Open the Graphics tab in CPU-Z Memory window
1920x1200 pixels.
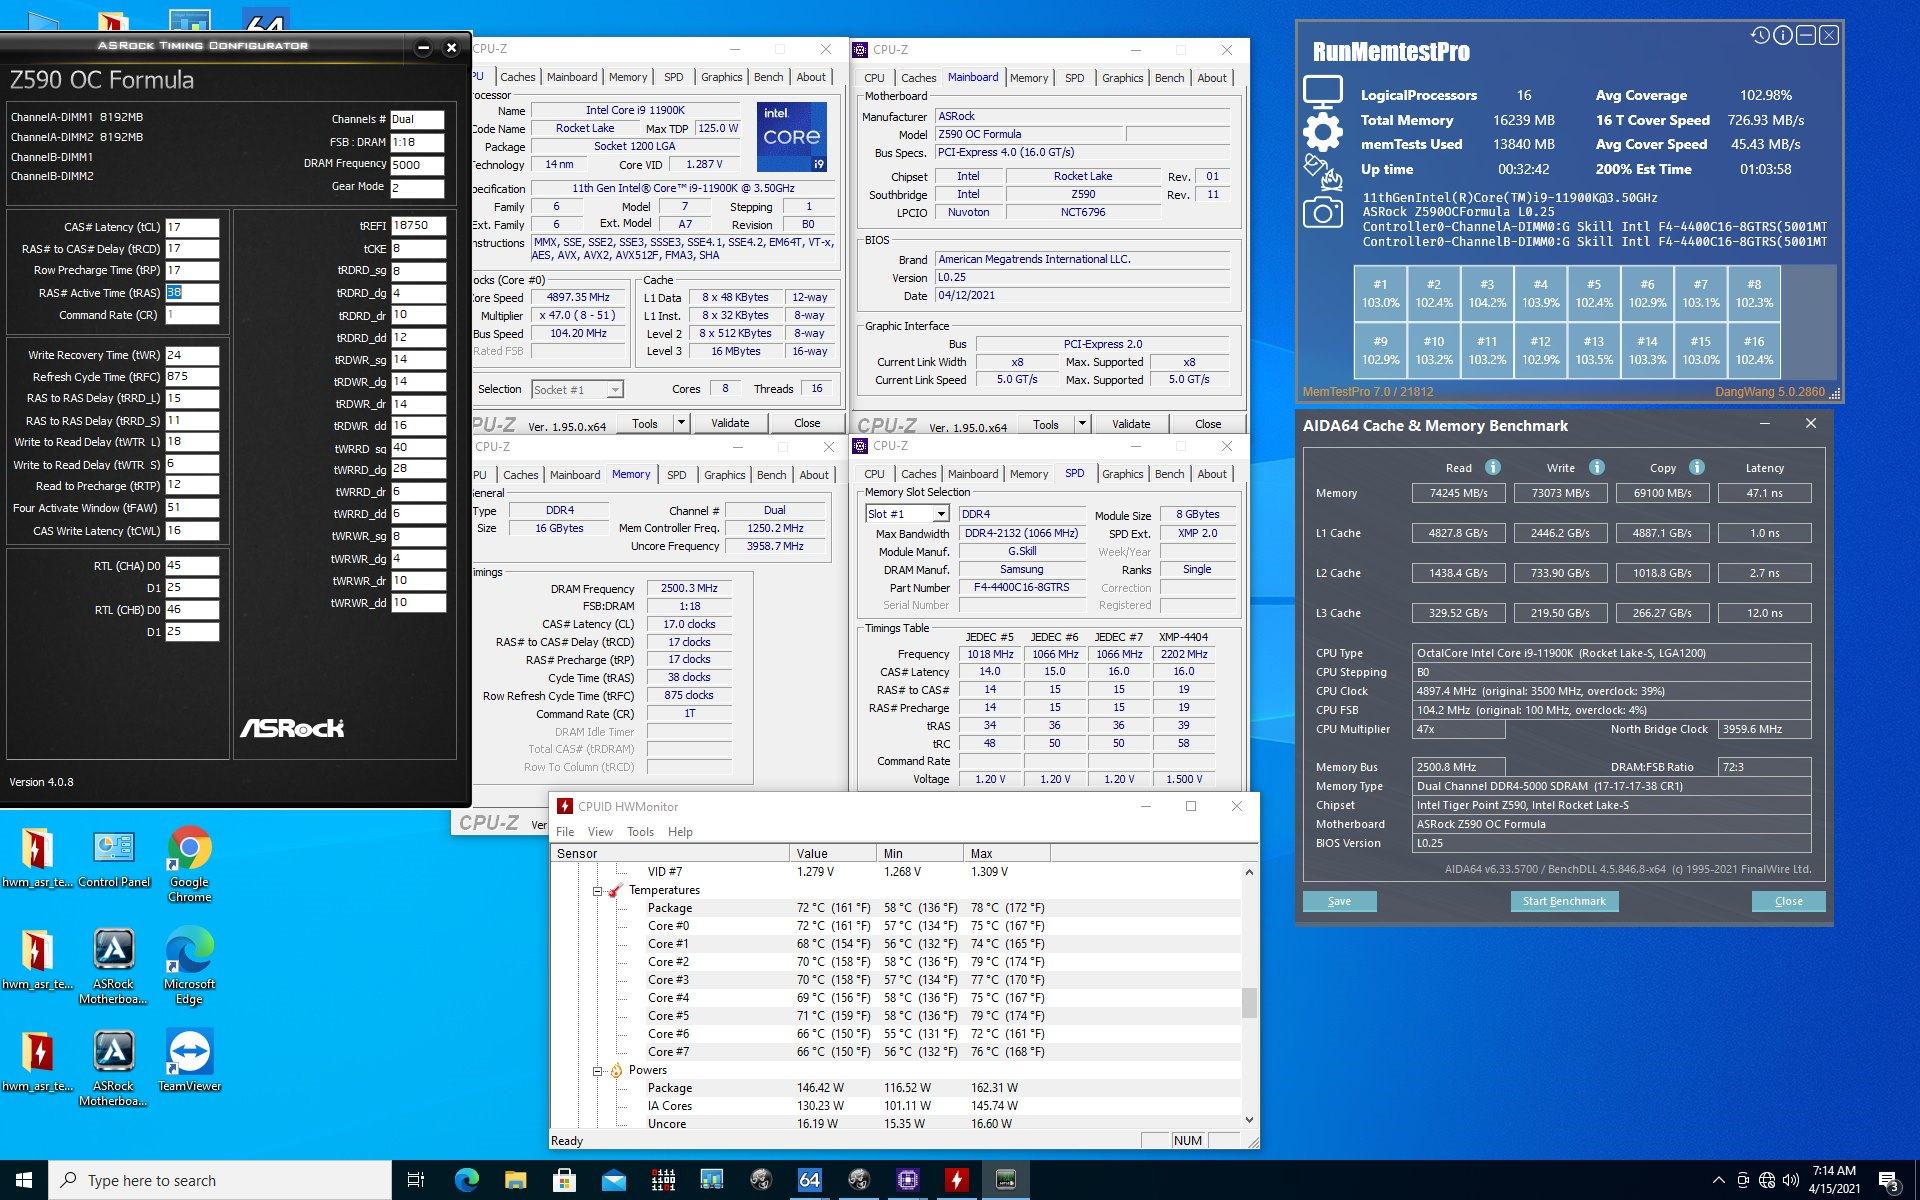coord(724,475)
